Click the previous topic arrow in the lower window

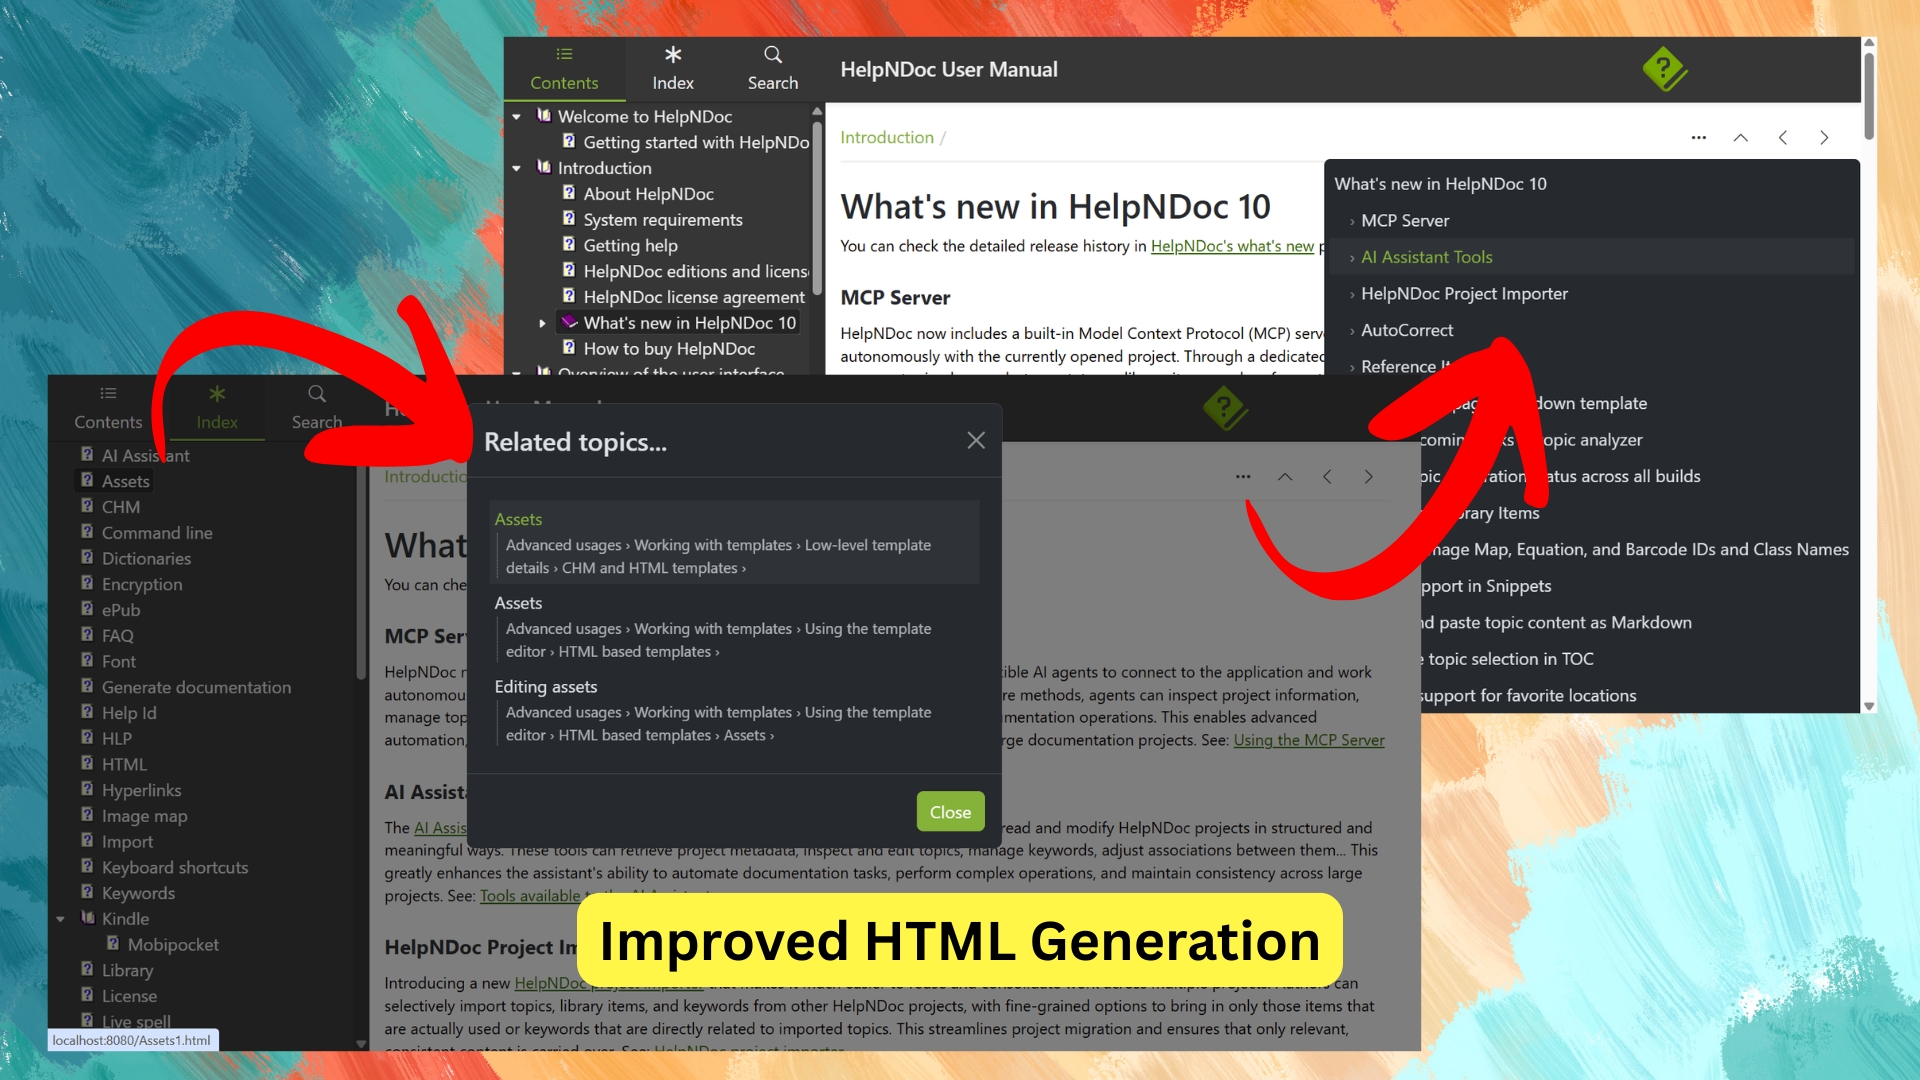(1327, 476)
